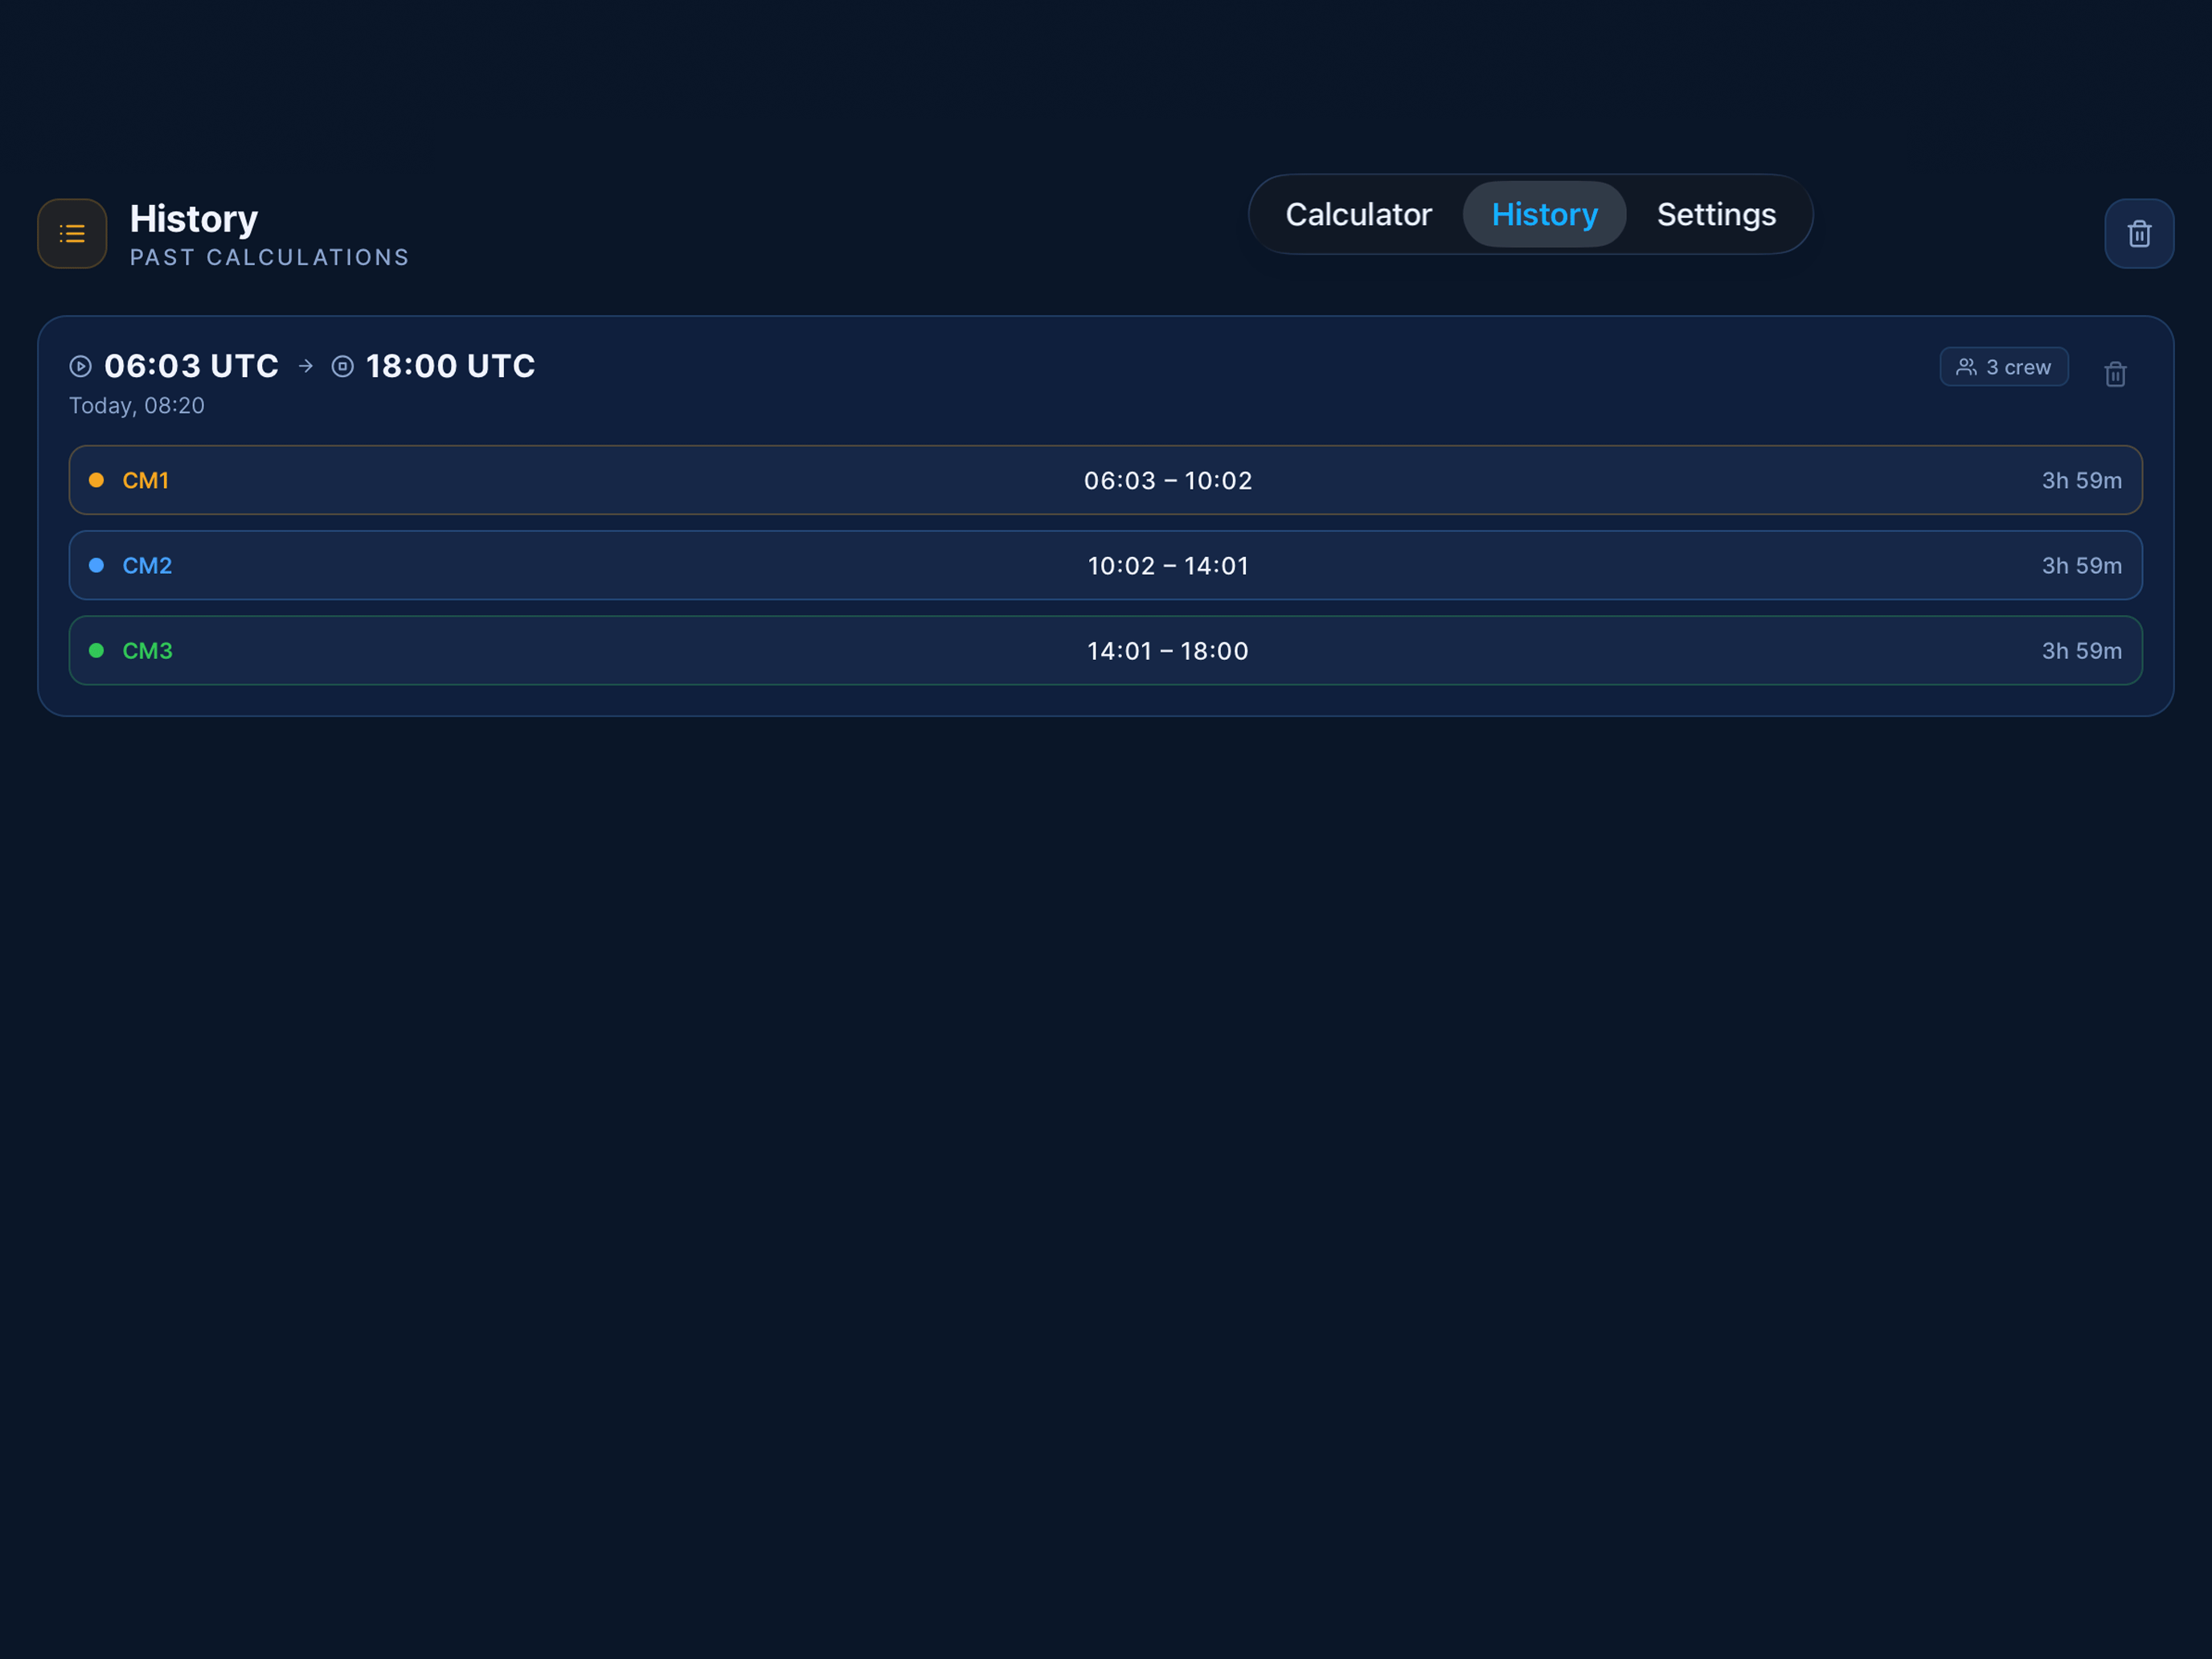Click the 3 crew badge

coord(2004,367)
